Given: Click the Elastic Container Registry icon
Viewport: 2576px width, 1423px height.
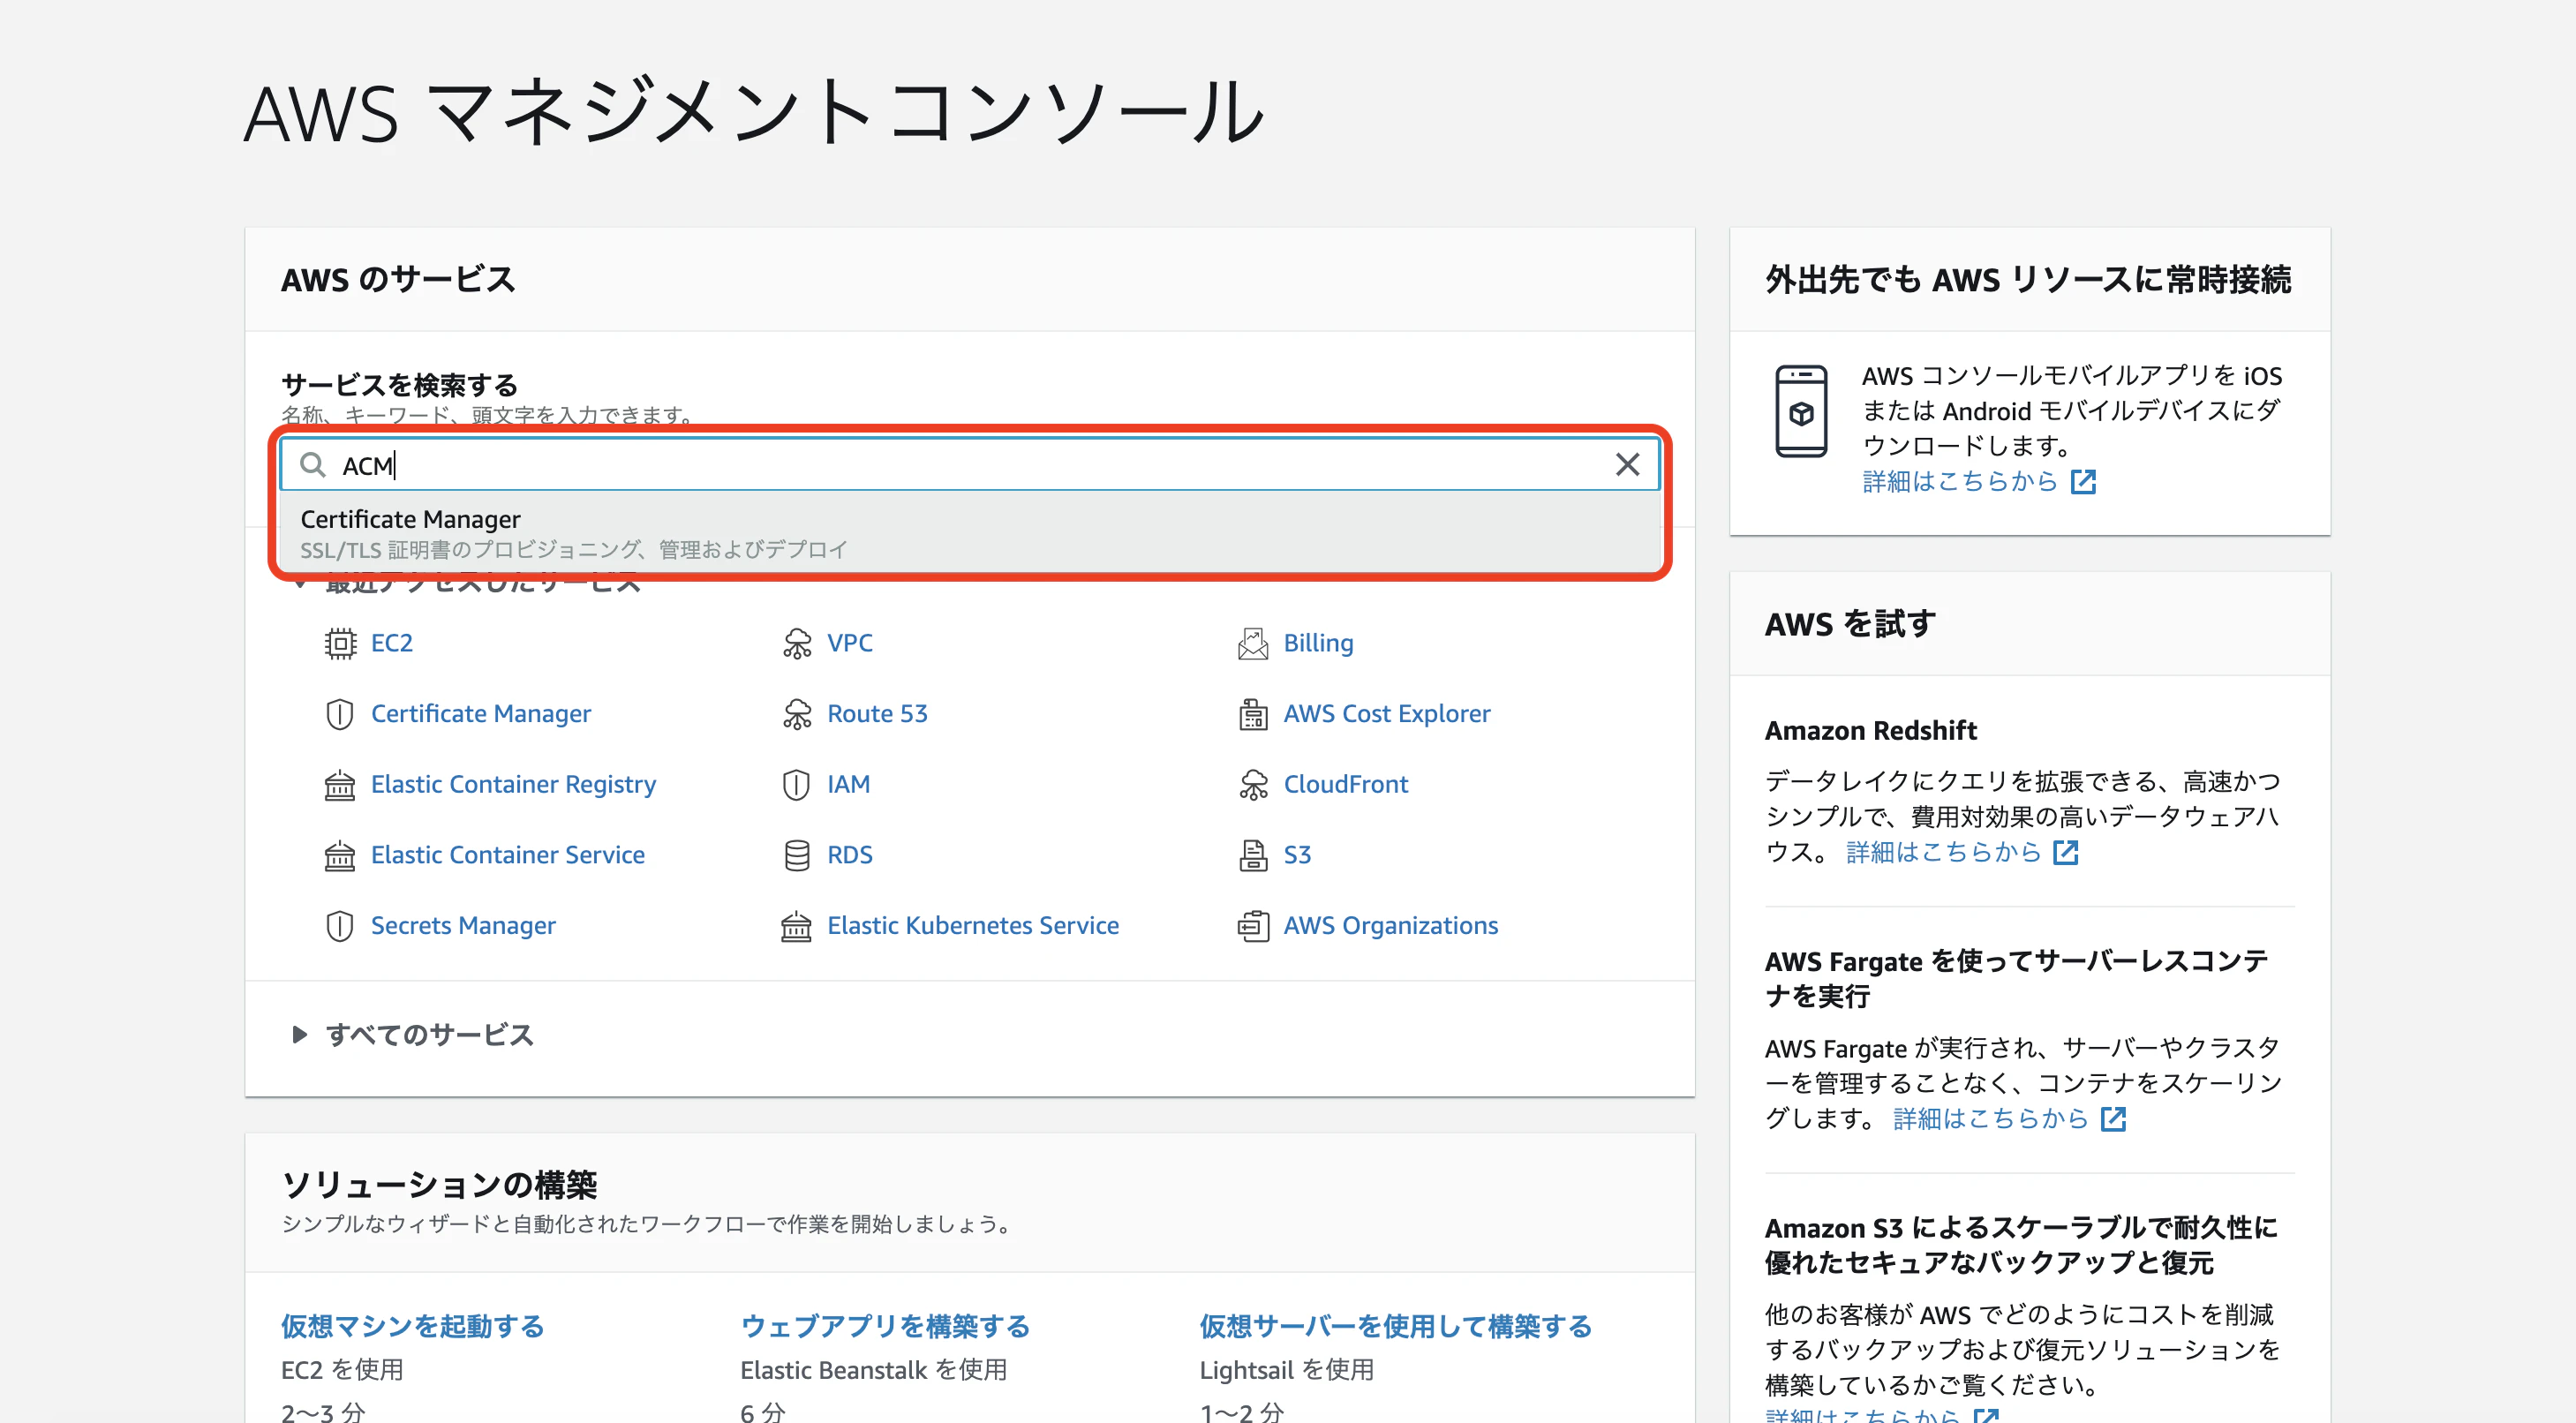Looking at the screenshot, I should point(340,785).
